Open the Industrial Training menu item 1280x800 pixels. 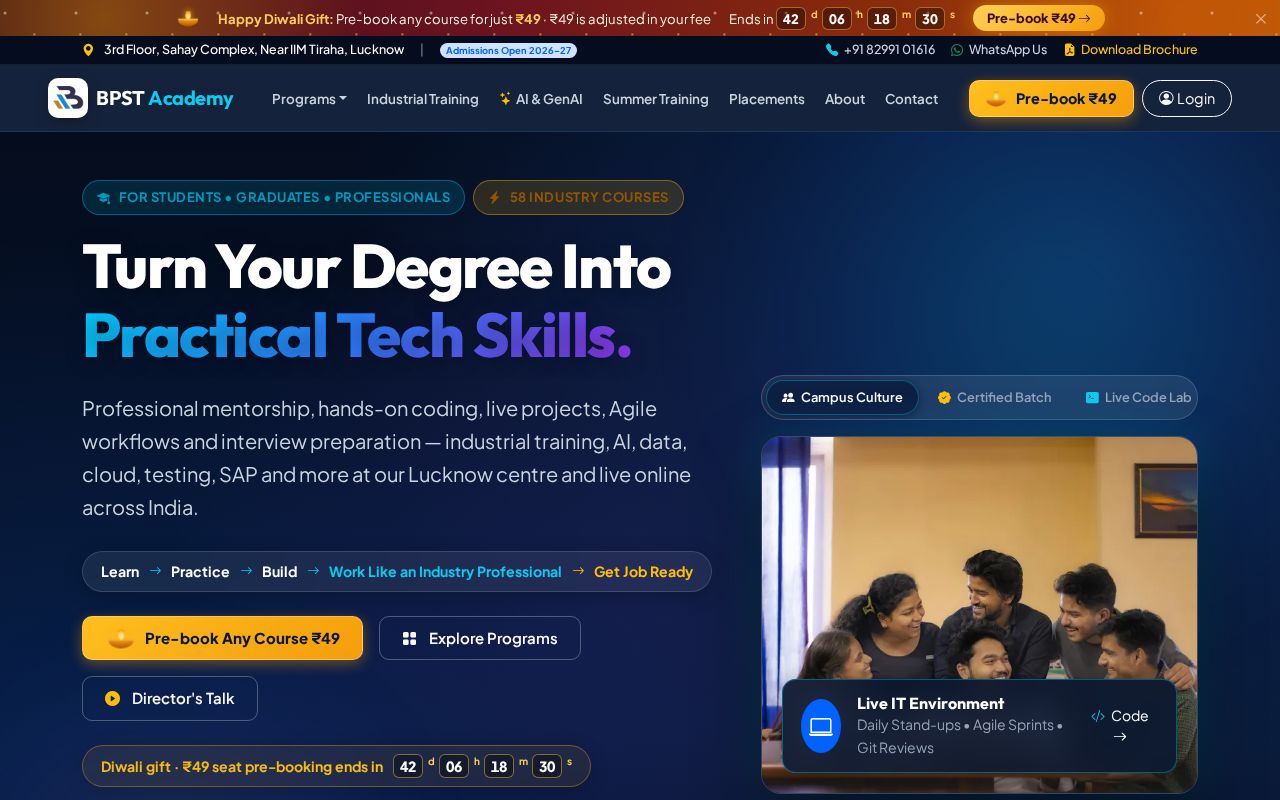click(x=423, y=99)
